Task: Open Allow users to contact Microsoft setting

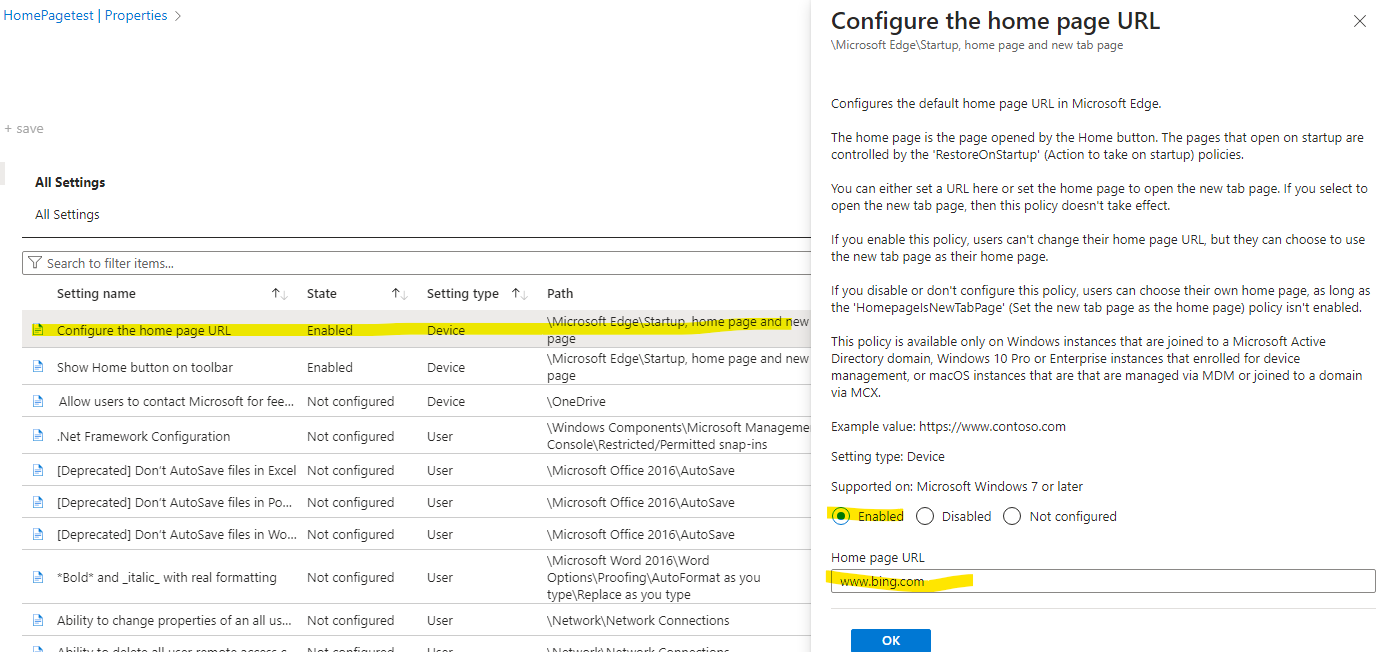Action: [x=176, y=401]
